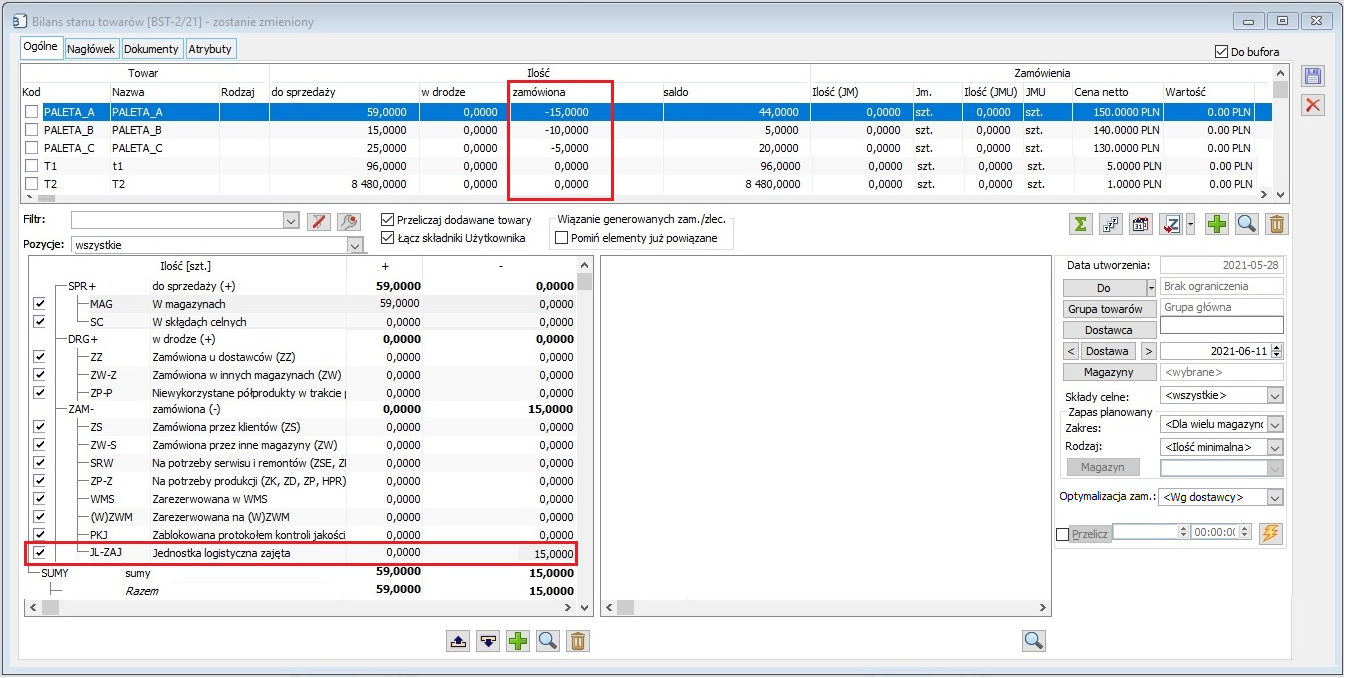Switch to the Atrybuty tab
Viewport: 1346px width, 678px height.
coord(210,48)
